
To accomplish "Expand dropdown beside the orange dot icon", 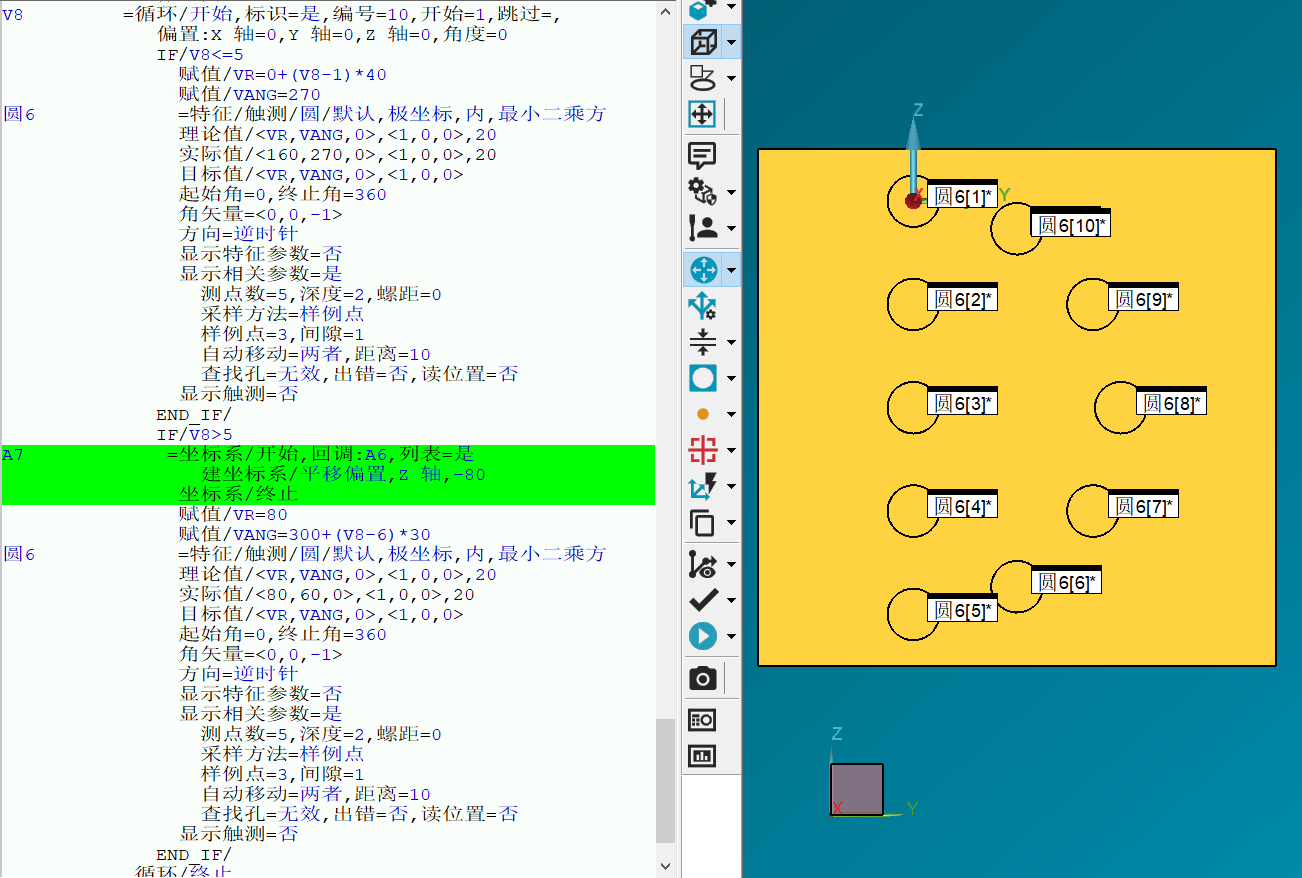I will click(732, 415).
